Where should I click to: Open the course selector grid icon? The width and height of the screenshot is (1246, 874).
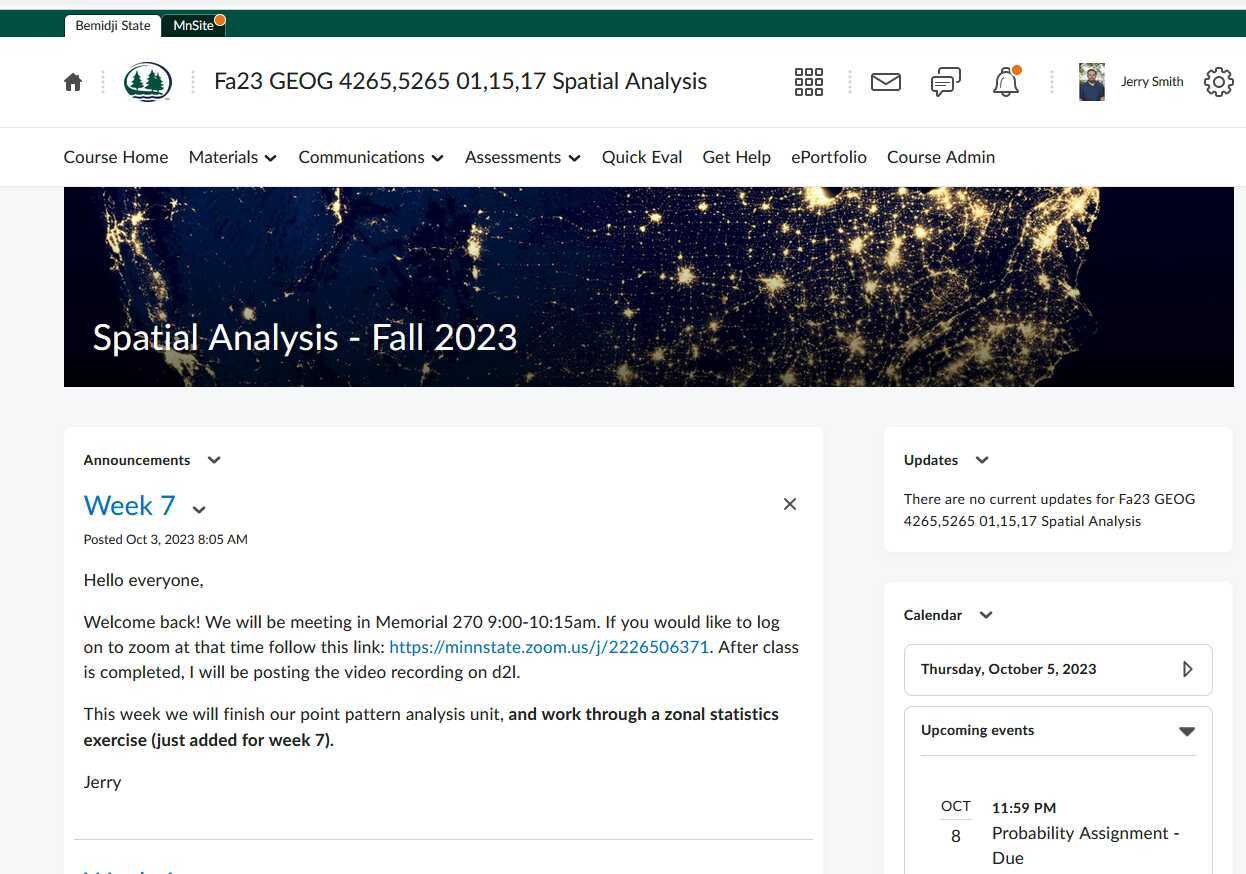[x=808, y=82]
